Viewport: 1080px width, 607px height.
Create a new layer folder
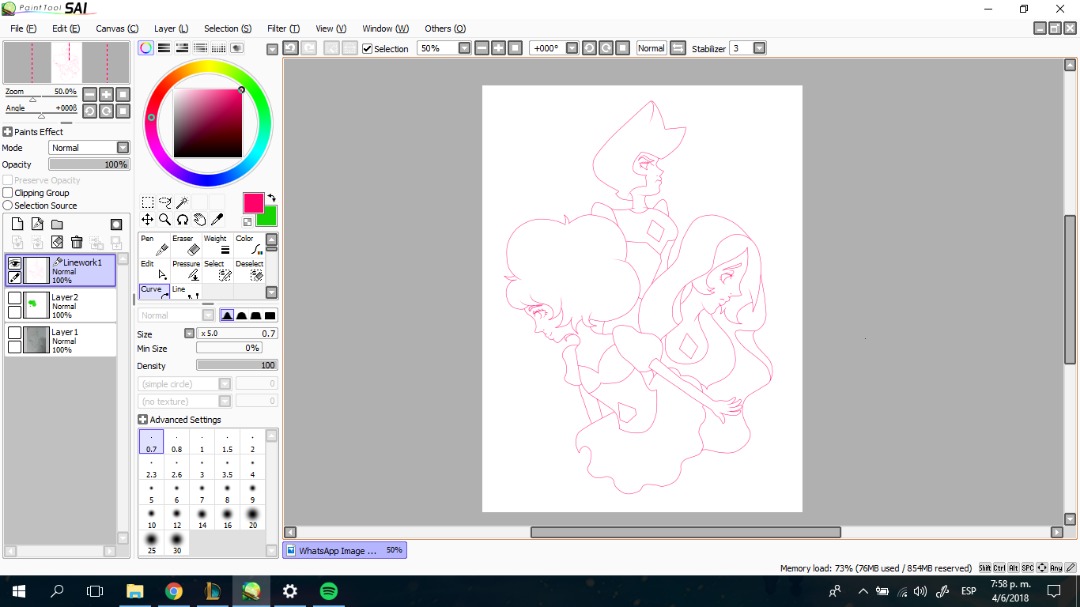pos(57,224)
